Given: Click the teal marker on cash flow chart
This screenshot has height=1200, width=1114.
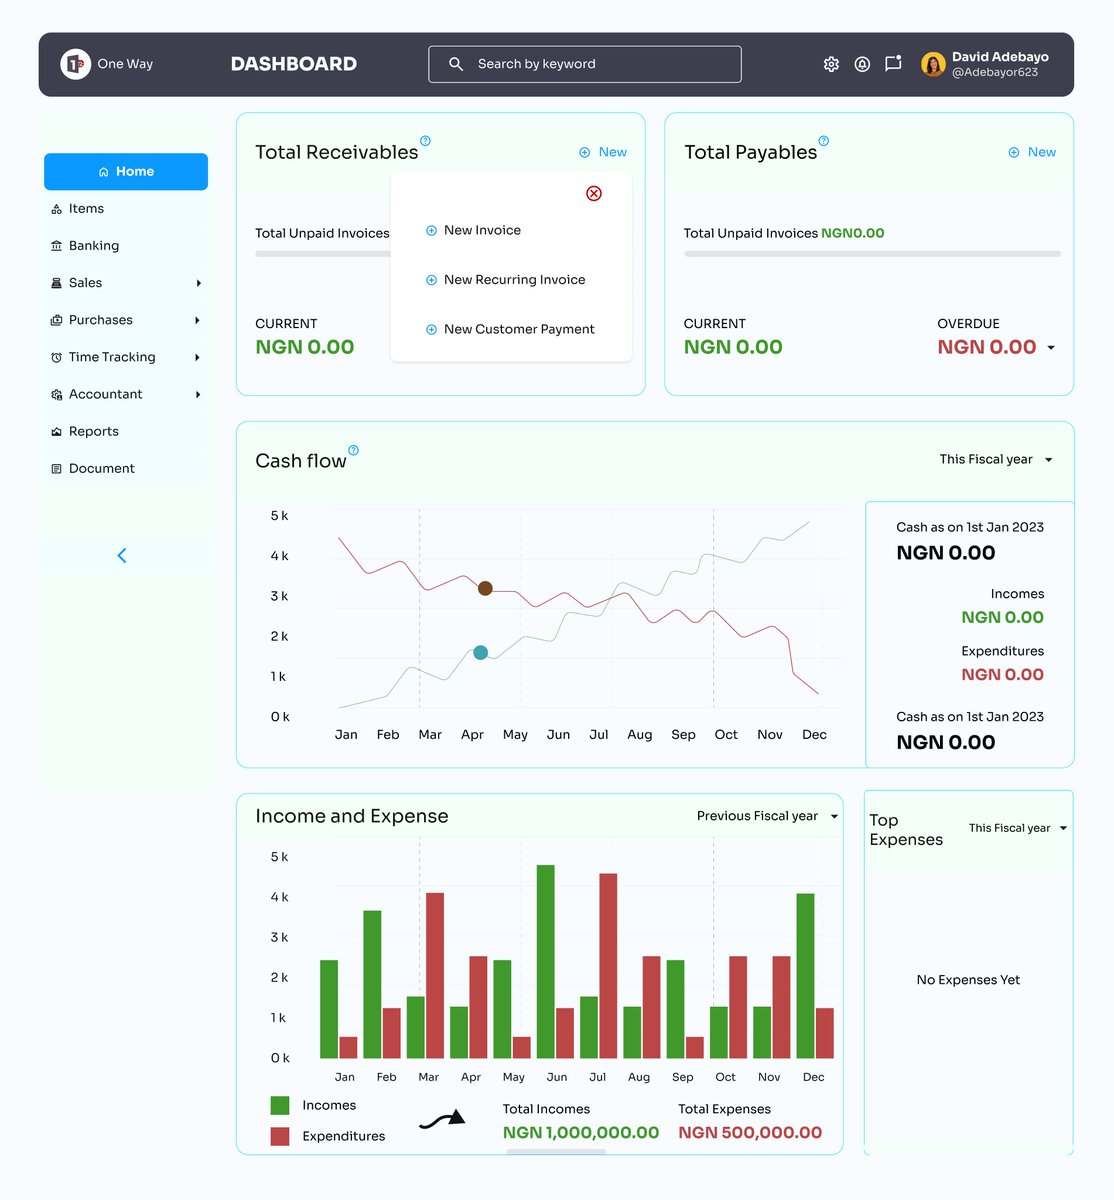Looking at the screenshot, I should click(x=480, y=652).
